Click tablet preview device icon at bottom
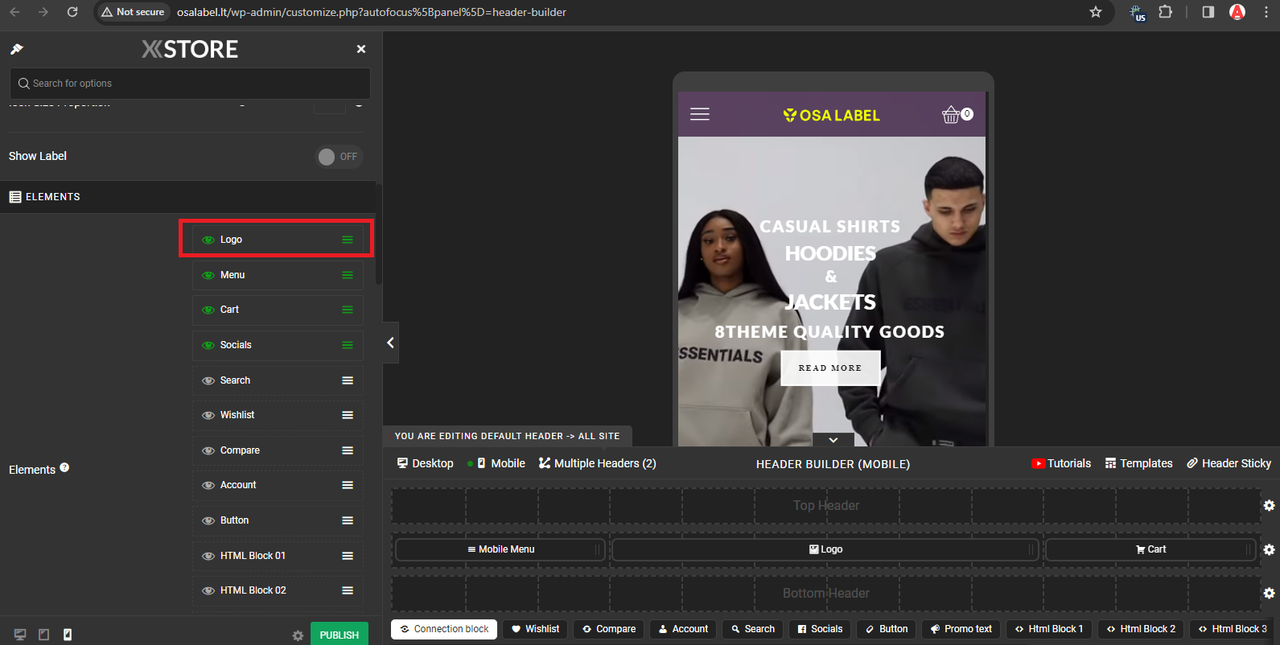The height and width of the screenshot is (645, 1280). pos(44,635)
